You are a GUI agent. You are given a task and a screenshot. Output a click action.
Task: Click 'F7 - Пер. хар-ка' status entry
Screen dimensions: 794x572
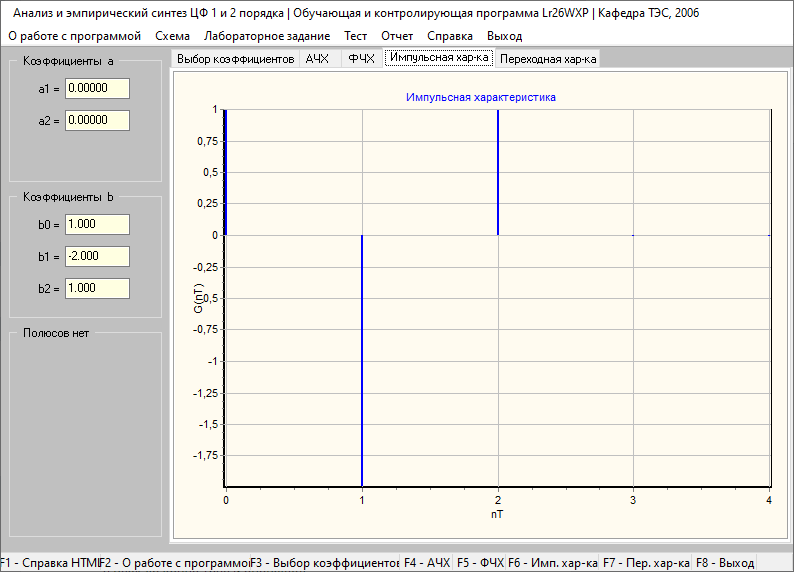tap(646, 563)
